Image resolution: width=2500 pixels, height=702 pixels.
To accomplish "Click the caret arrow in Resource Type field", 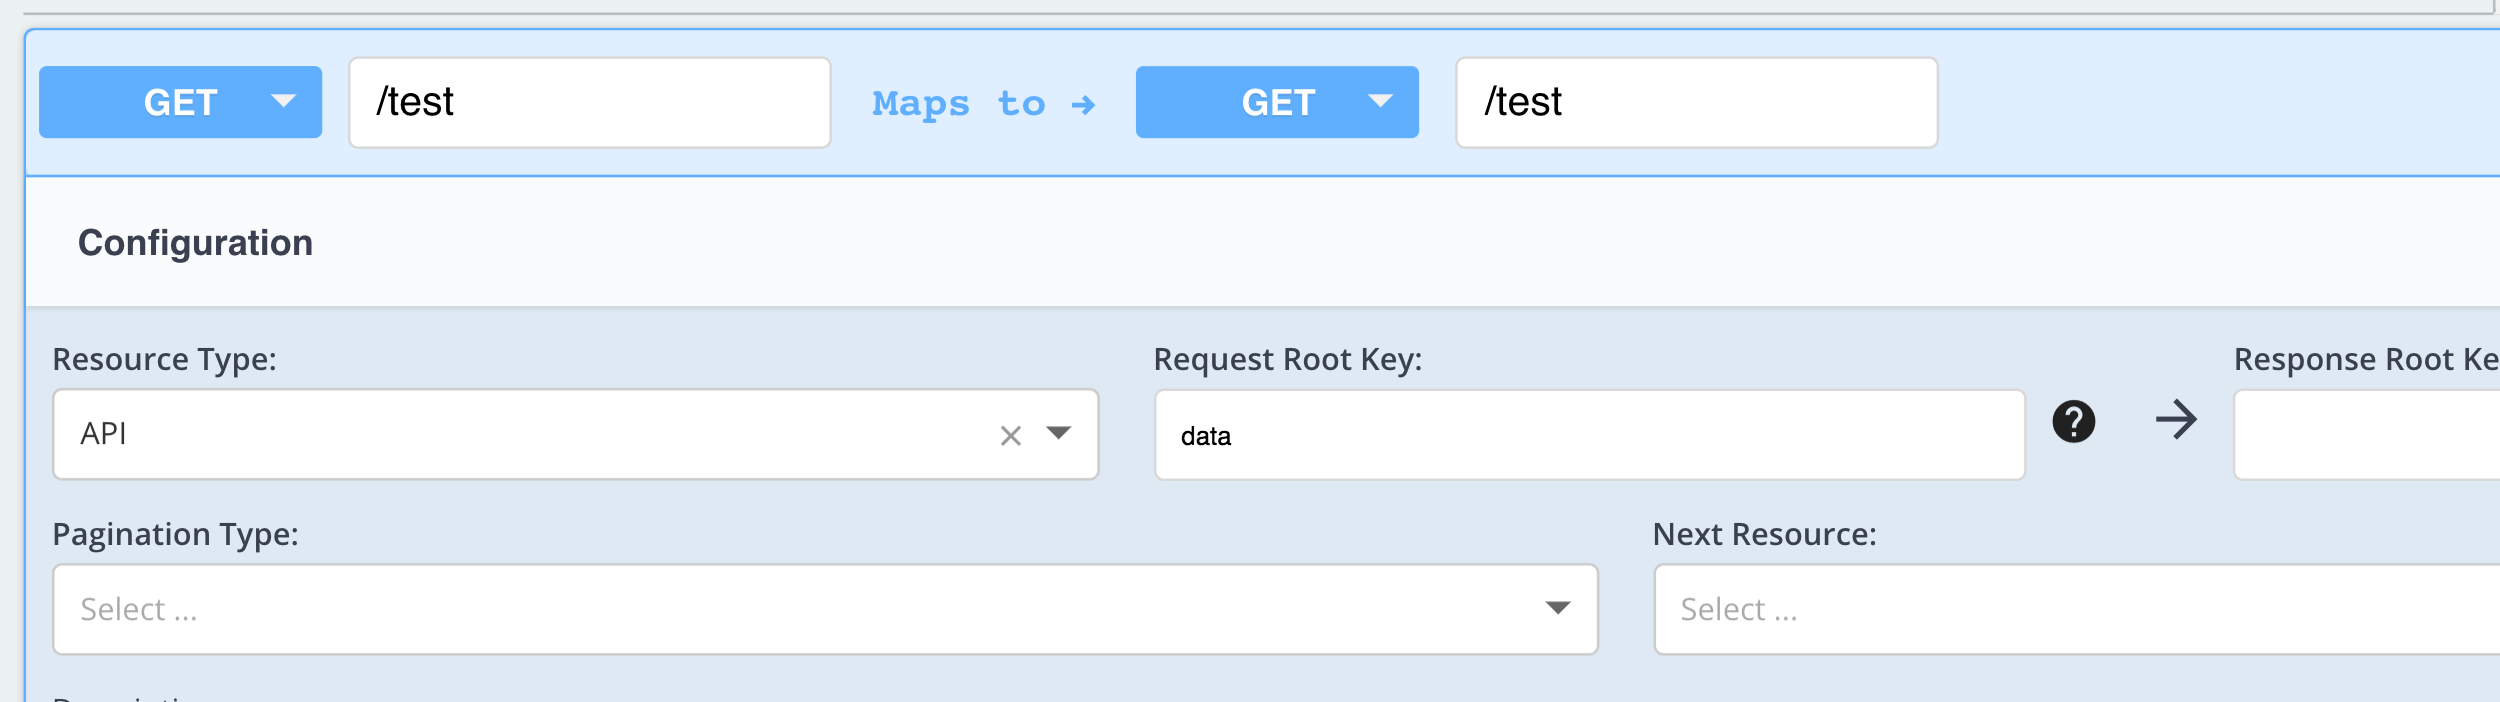I will click(1058, 433).
